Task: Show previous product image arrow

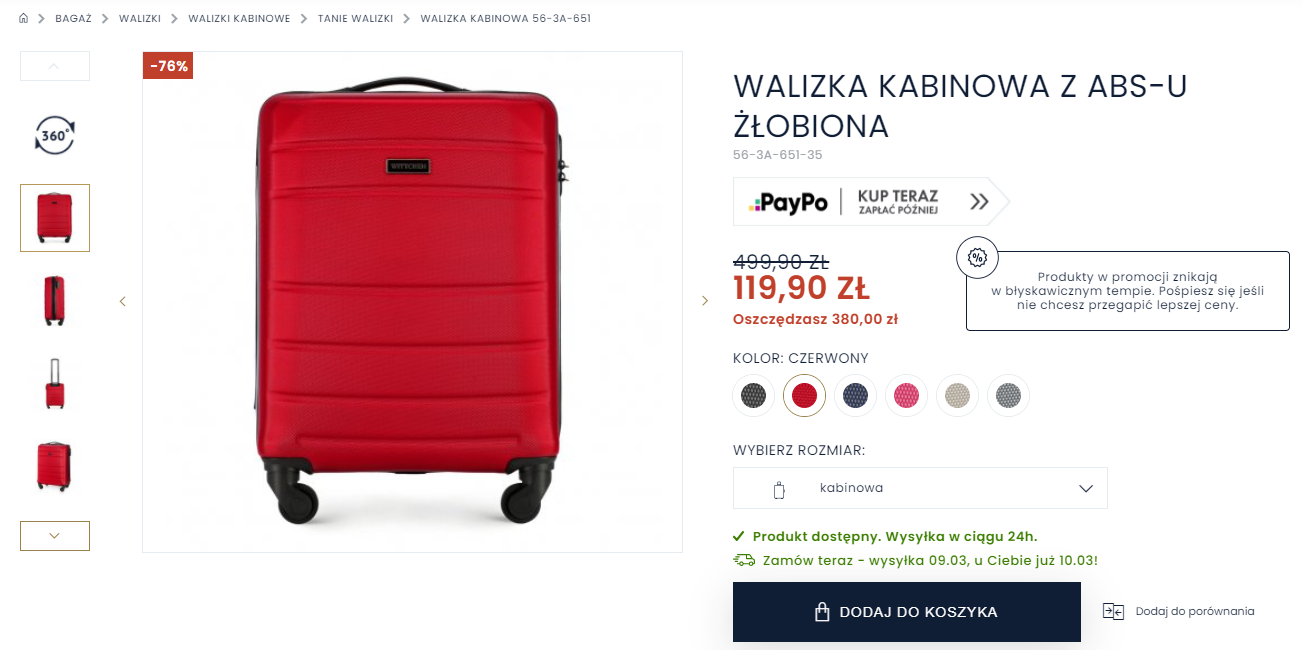Action: (123, 301)
